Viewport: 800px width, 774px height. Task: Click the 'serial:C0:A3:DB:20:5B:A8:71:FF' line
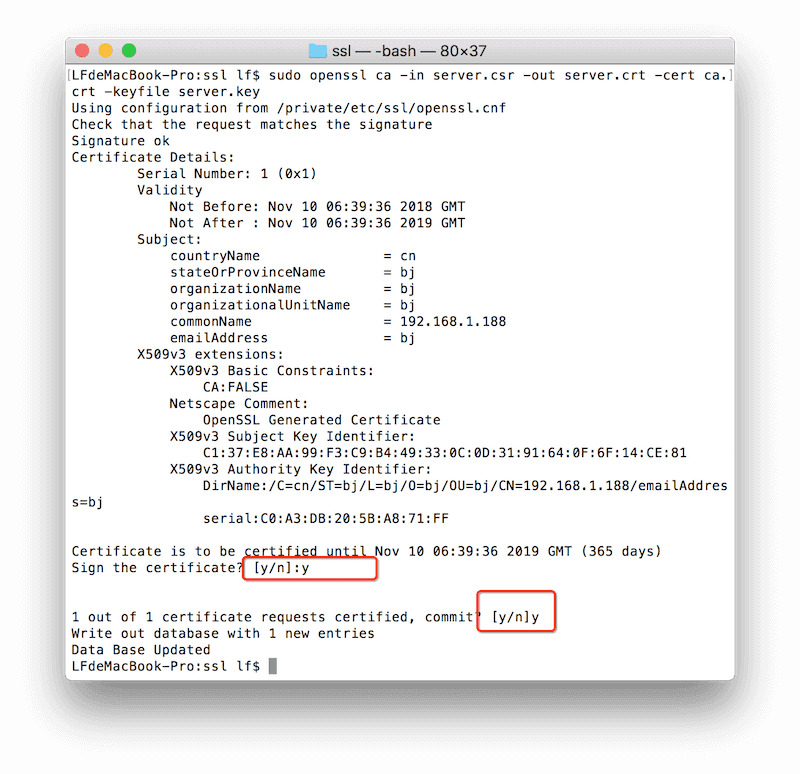click(x=326, y=519)
